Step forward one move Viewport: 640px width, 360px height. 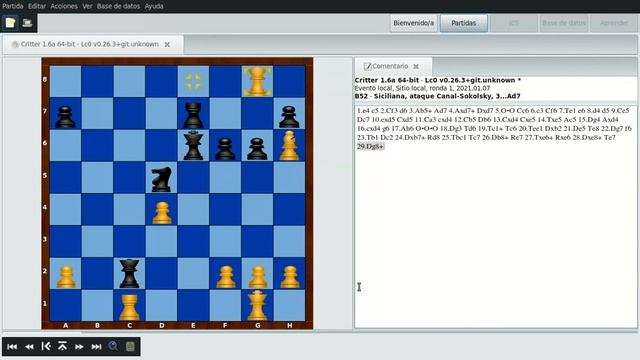pyautogui.click(x=79, y=347)
